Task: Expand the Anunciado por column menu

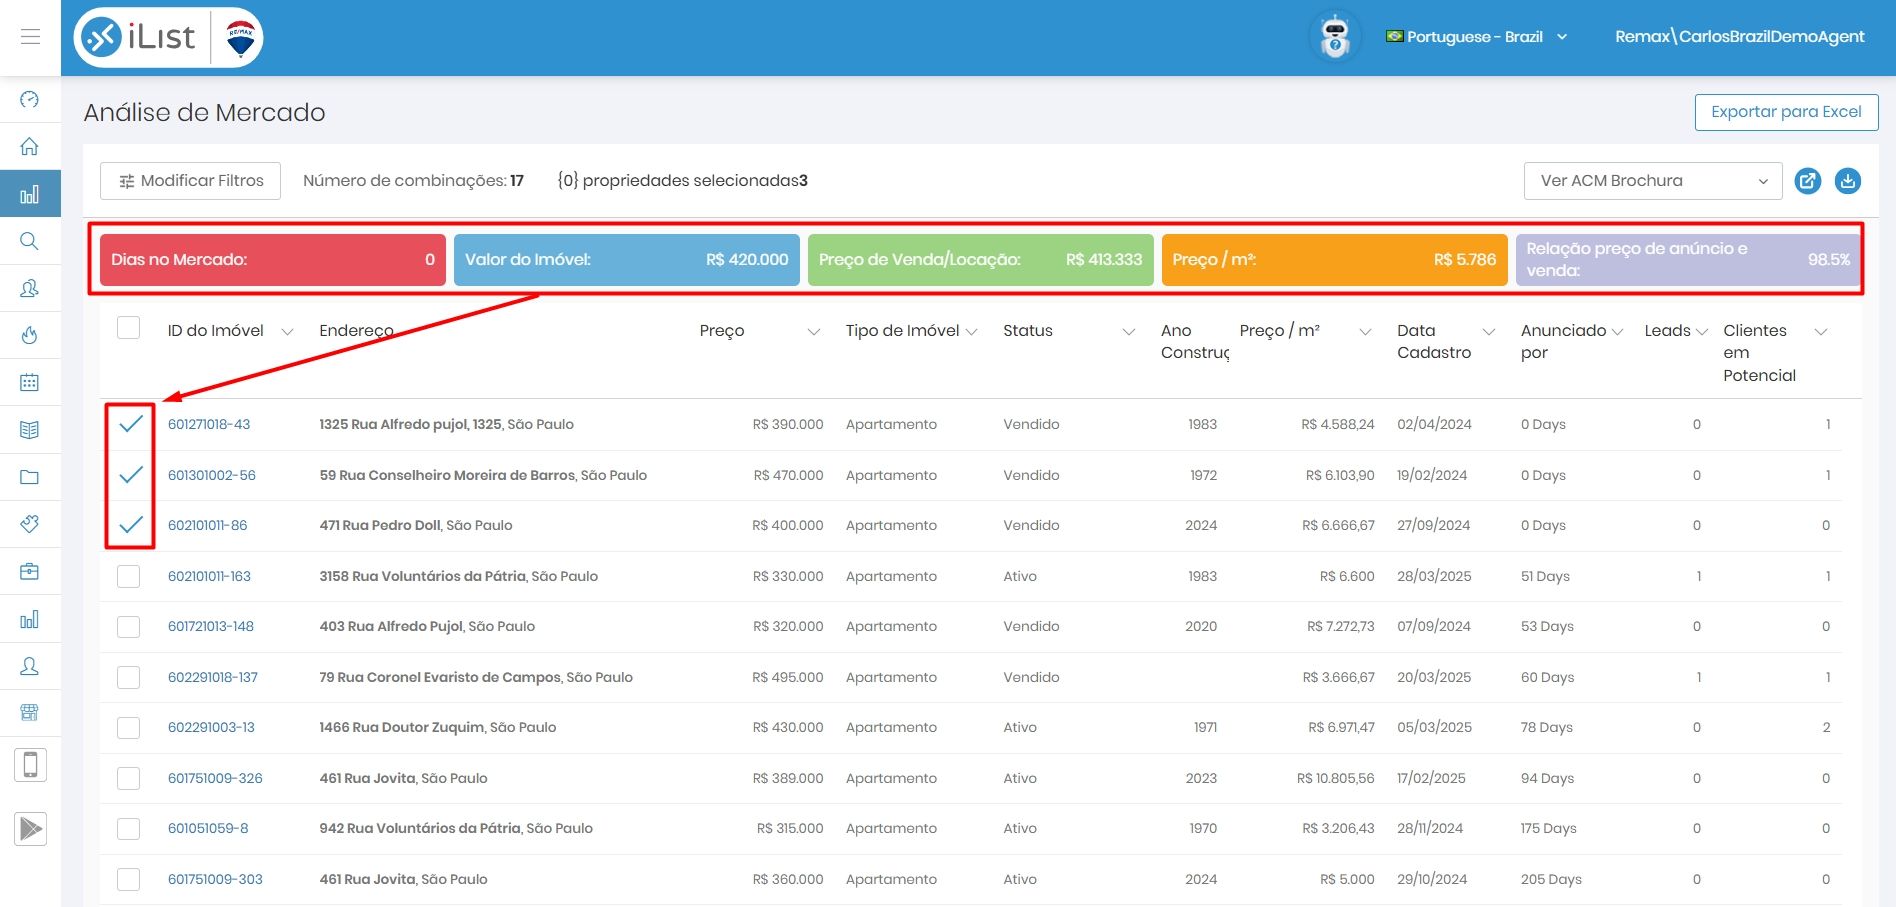Action: coord(1617,332)
